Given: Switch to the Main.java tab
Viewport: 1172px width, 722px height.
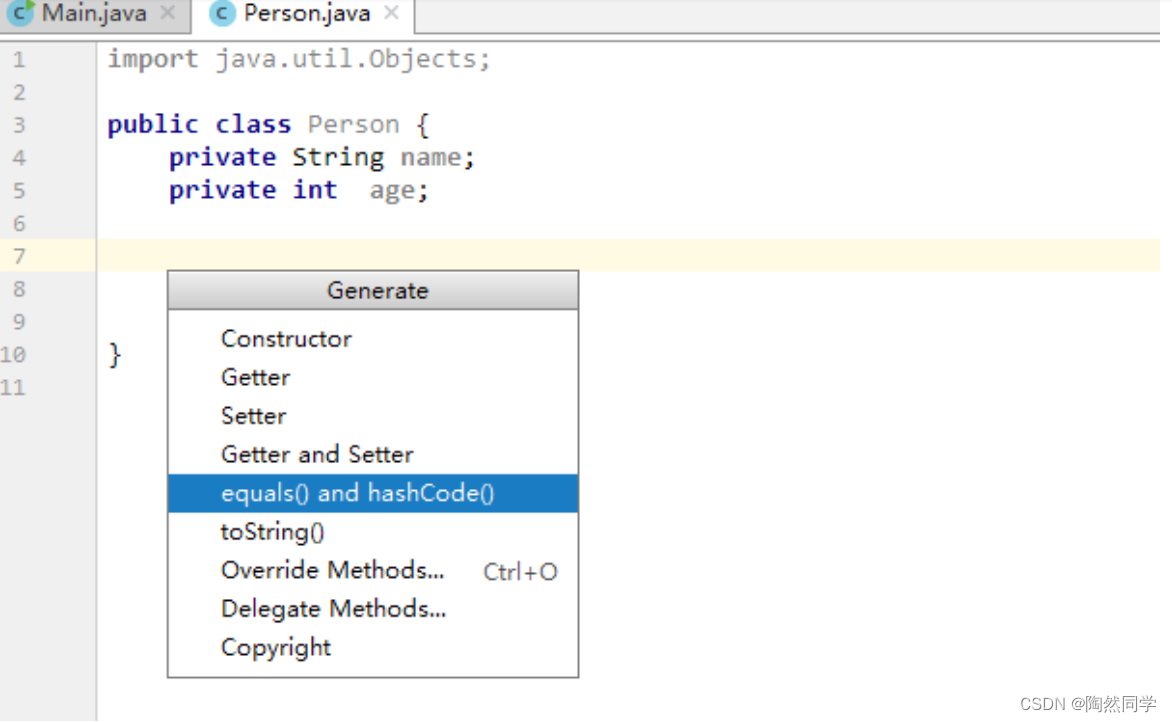Looking at the screenshot, I should (94, 14).
